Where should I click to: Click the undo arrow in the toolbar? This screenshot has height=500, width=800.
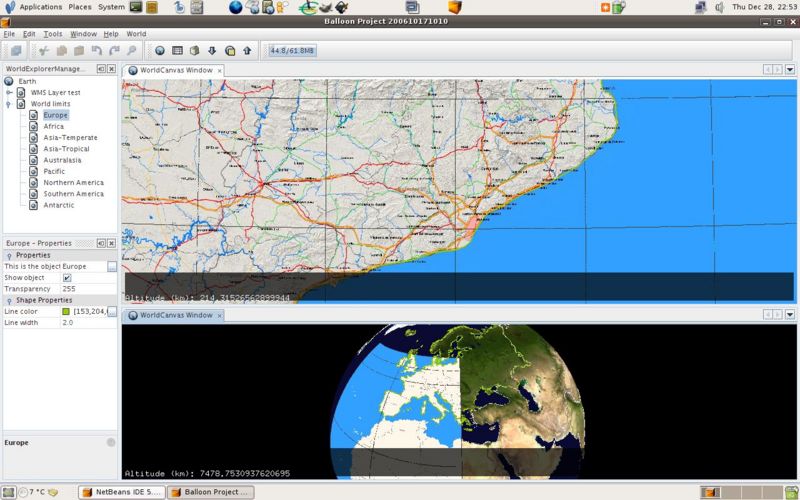point(96,50)
